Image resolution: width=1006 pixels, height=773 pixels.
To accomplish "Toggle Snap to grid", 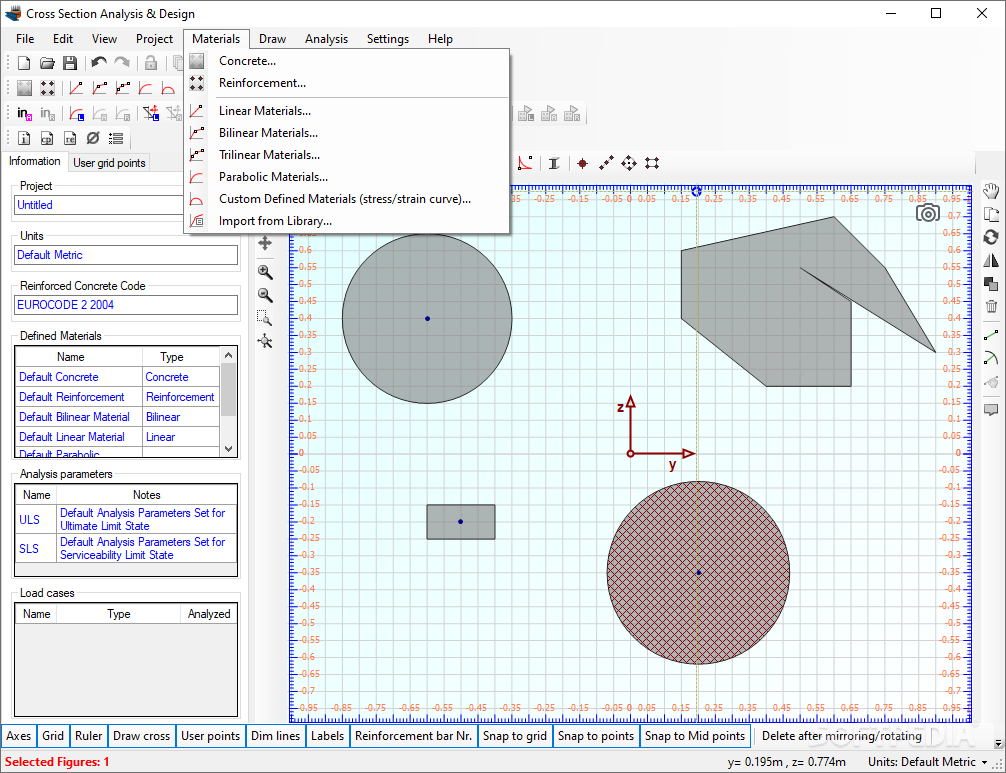I will (x=515, y=736).
